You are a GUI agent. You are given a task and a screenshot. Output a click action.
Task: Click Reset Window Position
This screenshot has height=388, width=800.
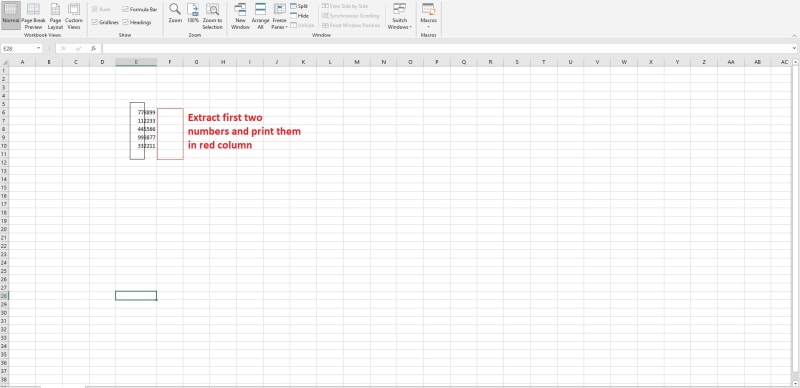tap(351, 25)
